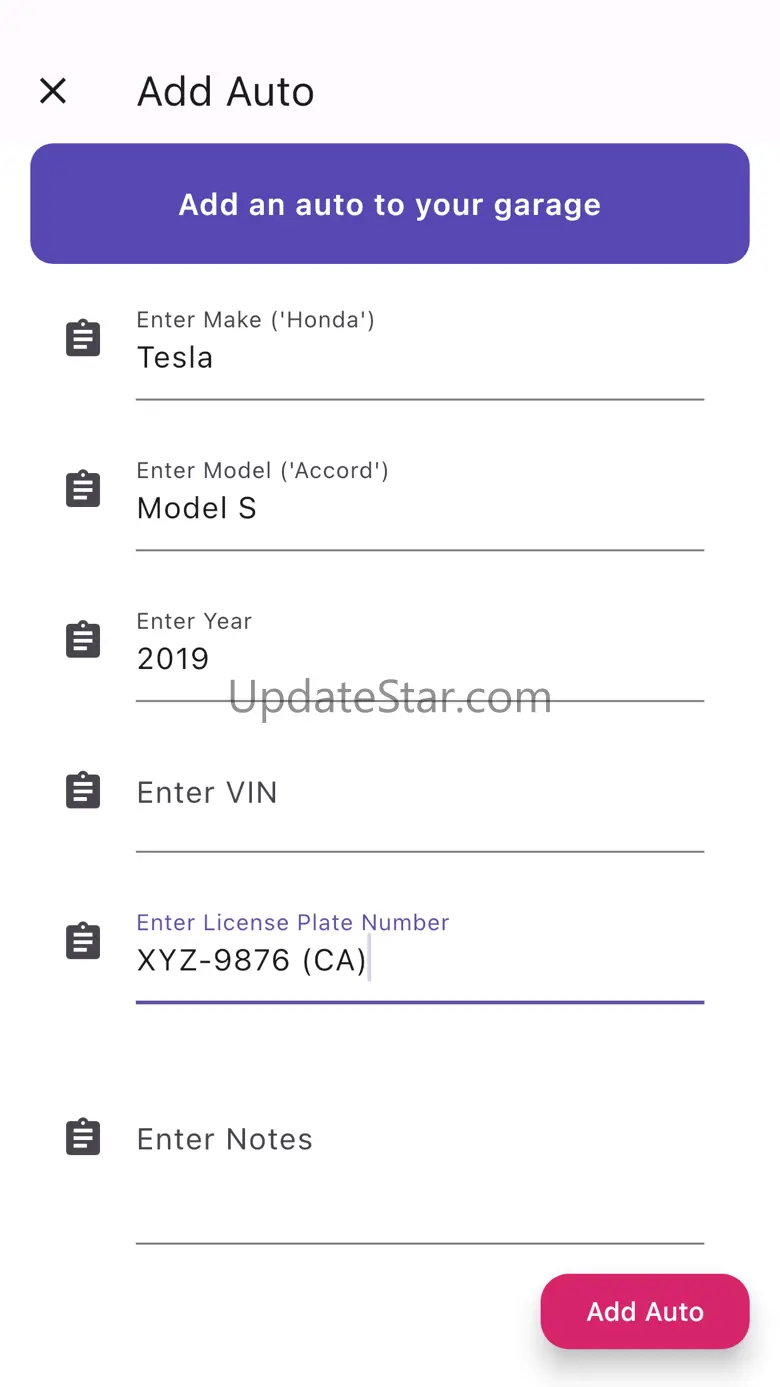
Task: Click the UpdateStar.com watermark text
Action: point(390,697)
